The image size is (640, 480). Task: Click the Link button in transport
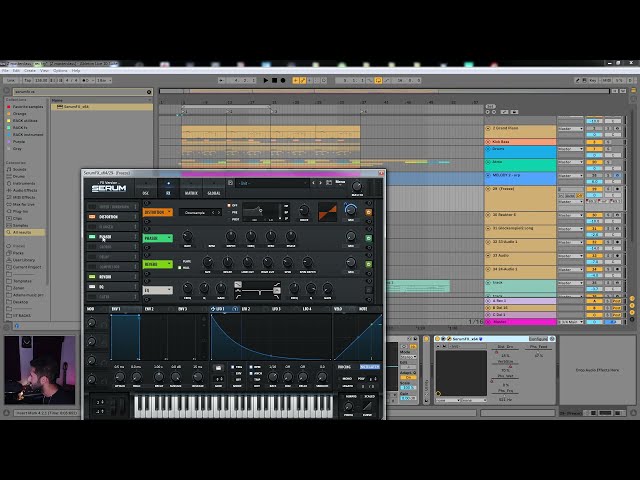click(x=11, y=80)
